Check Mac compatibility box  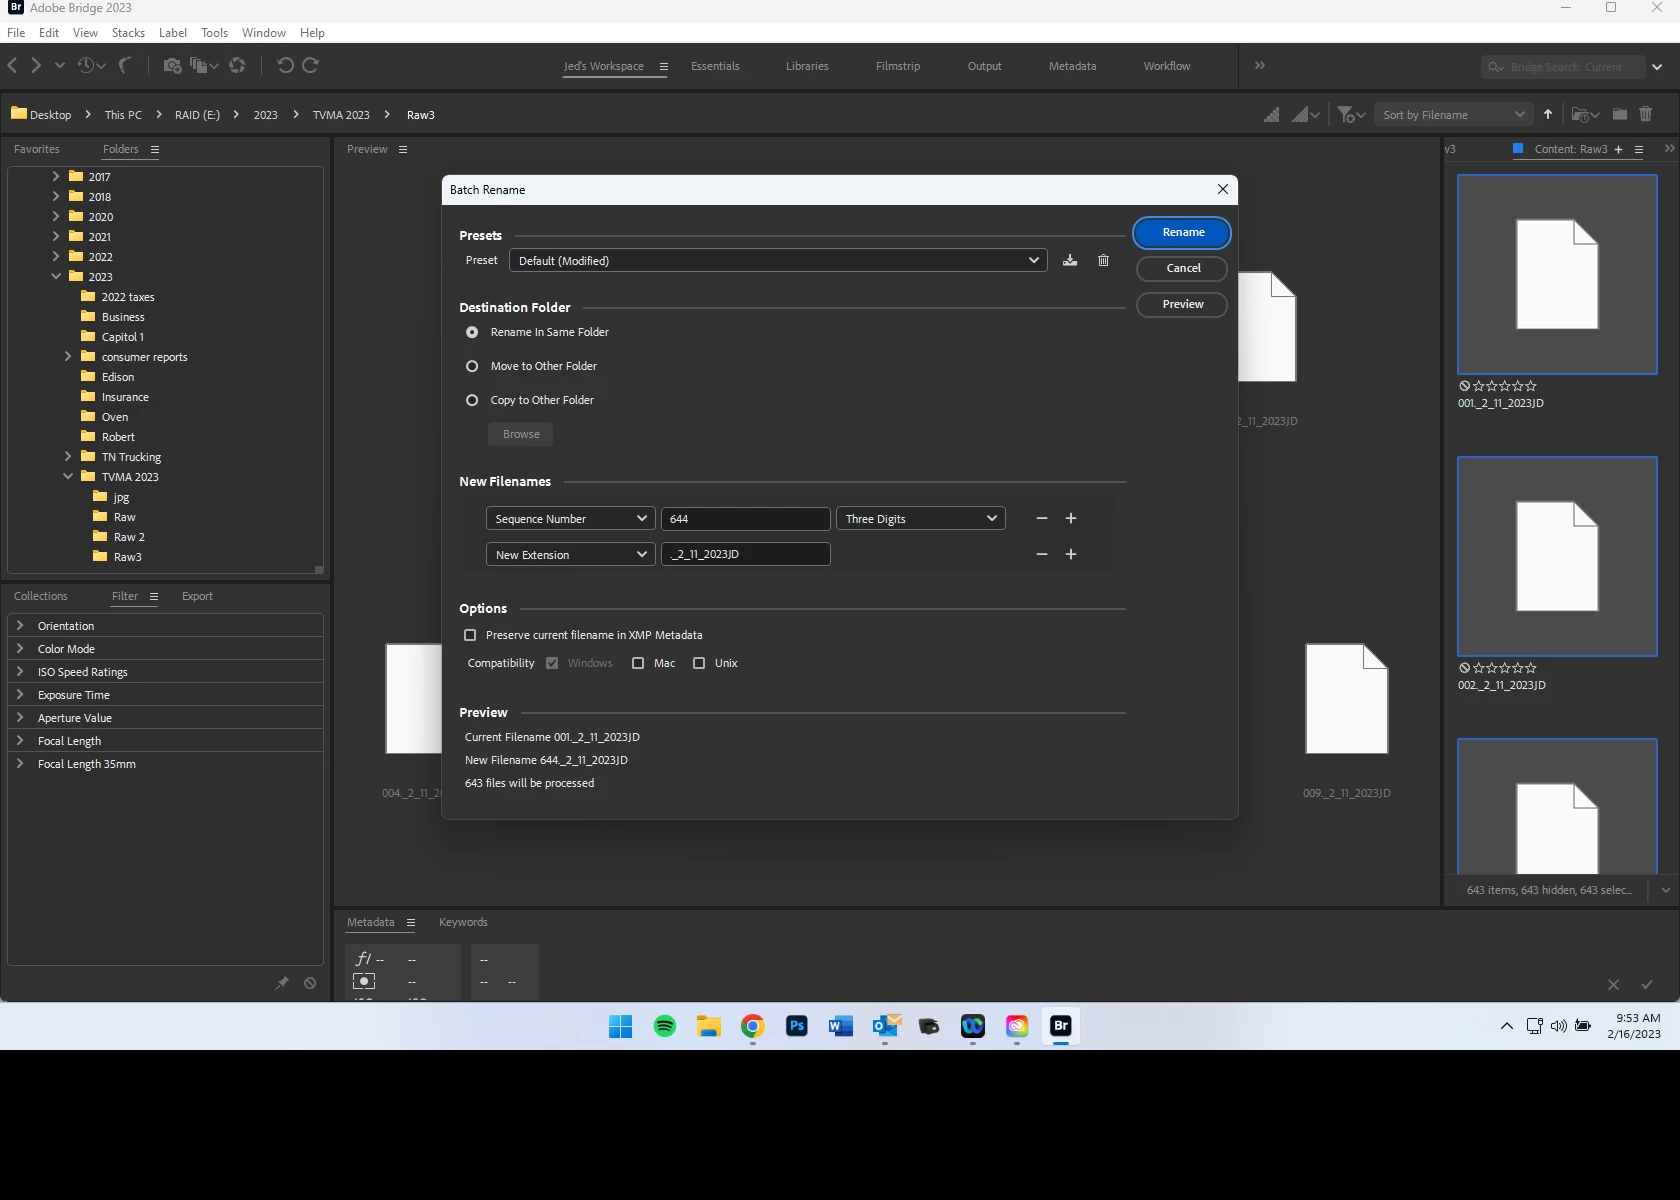click(638, 663)
